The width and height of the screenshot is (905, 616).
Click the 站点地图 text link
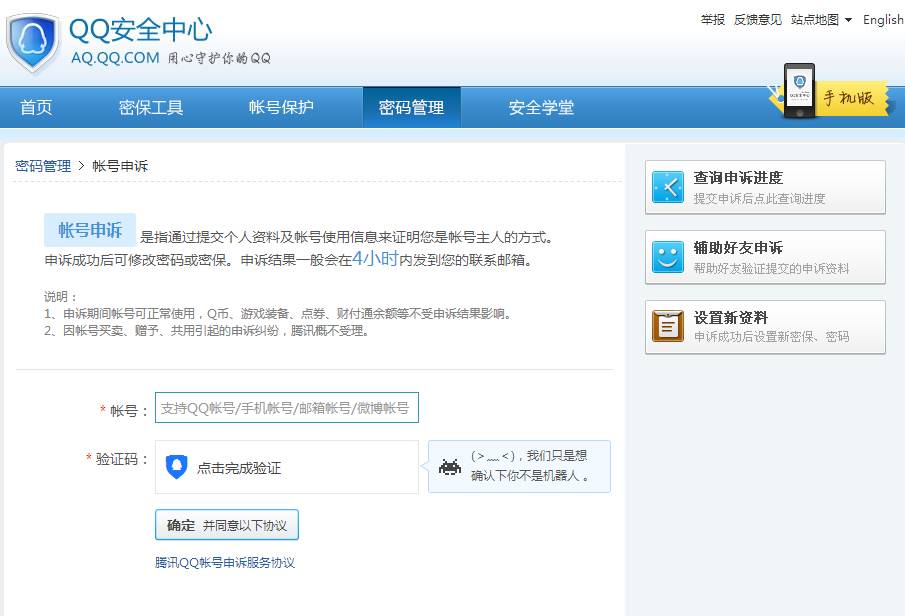(x=815, y=20)
